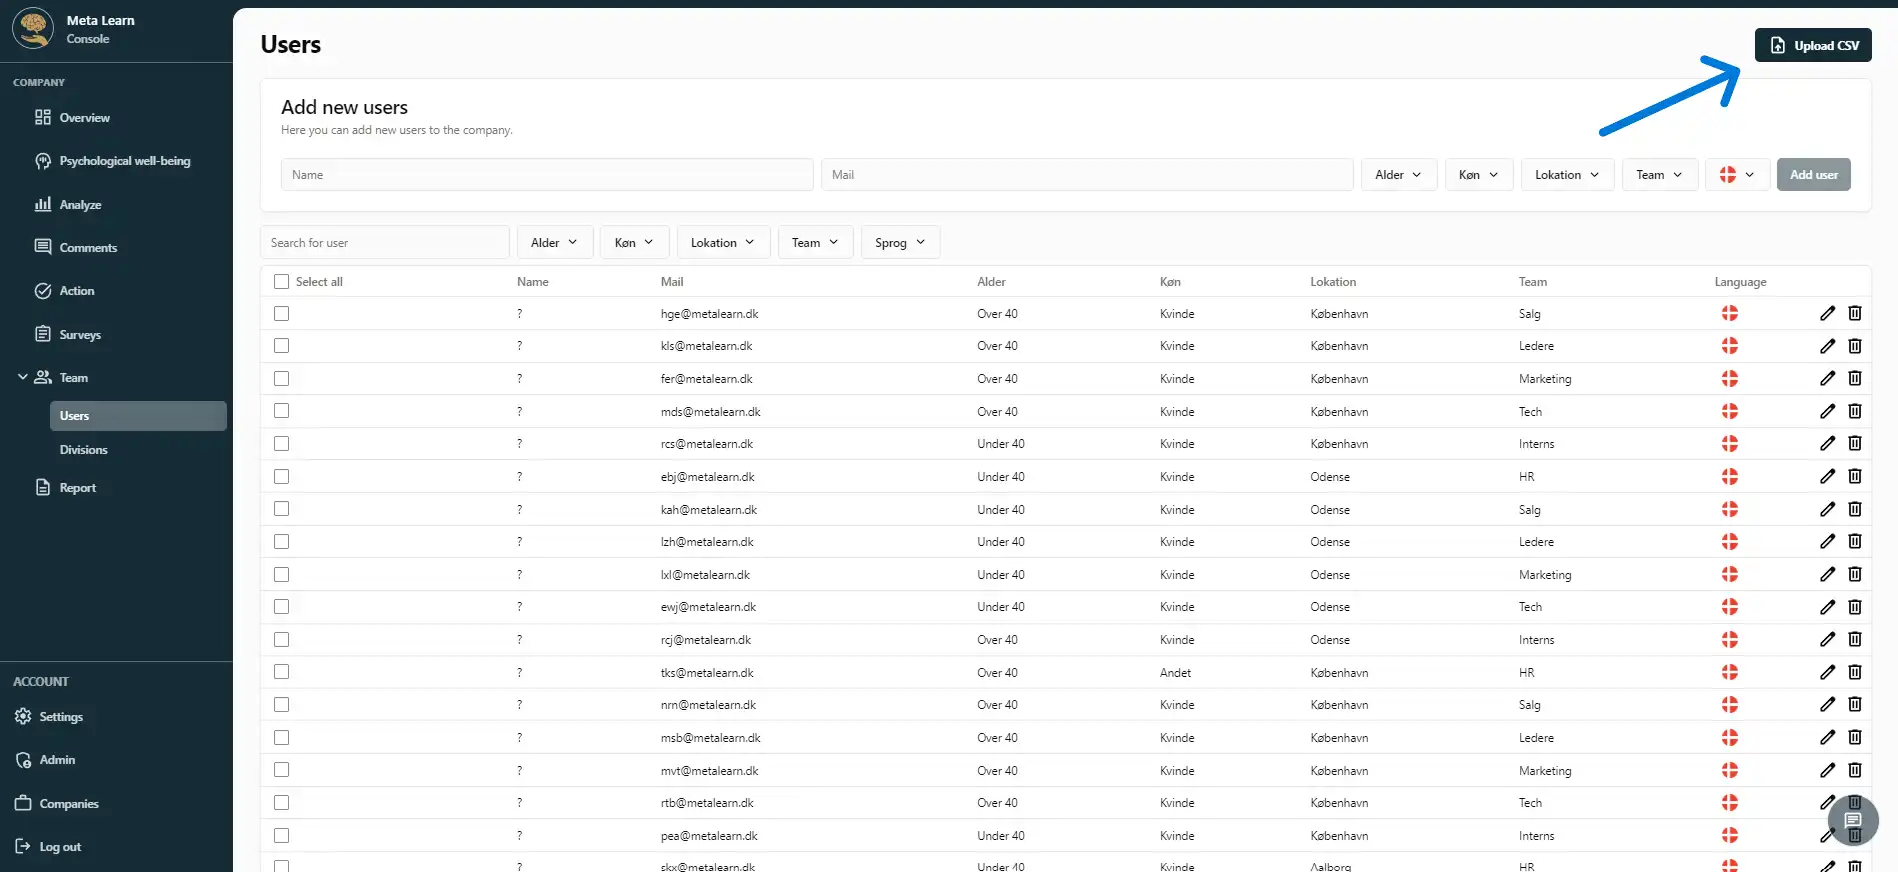The image size is (1898, 872).
Task: Delete the kls@metalearn.dk user via trash icon
Action: tap(1854, 346)
